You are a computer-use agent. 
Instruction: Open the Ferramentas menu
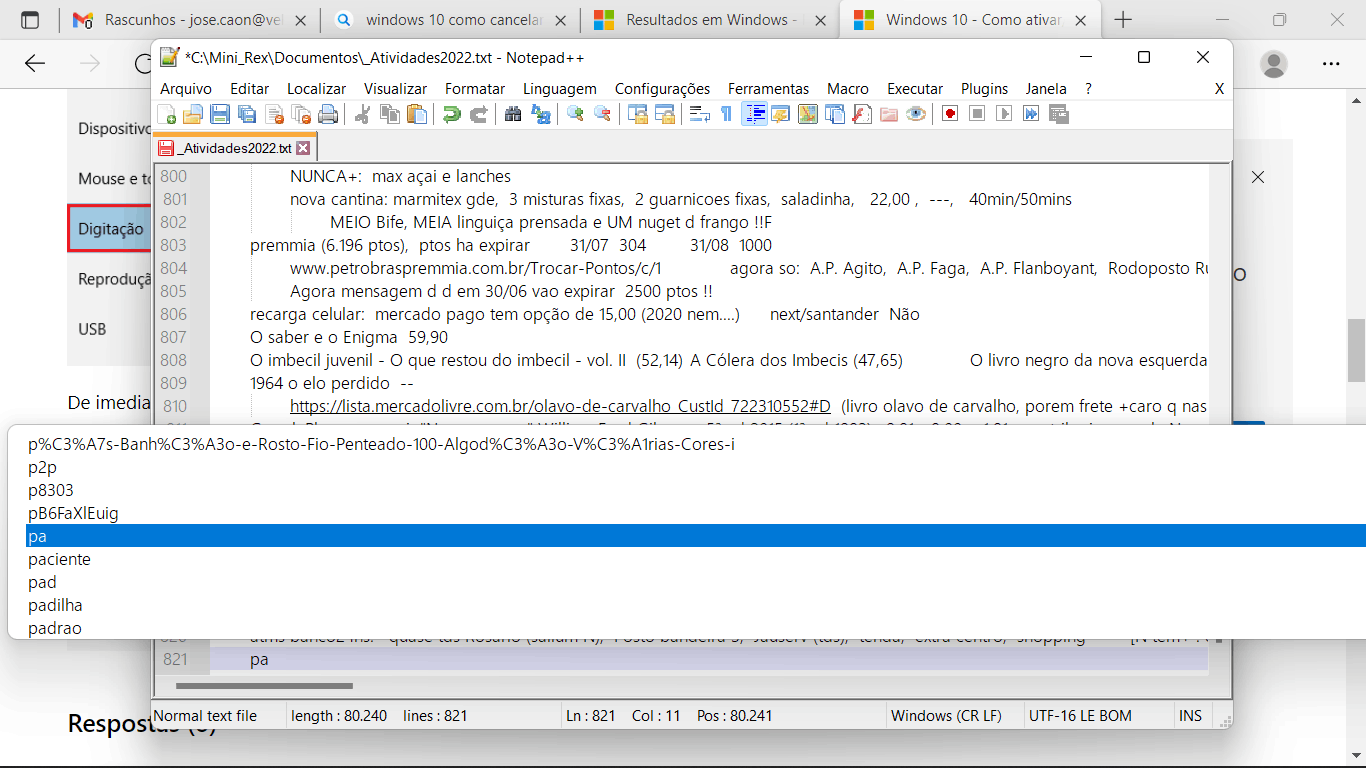769,89
